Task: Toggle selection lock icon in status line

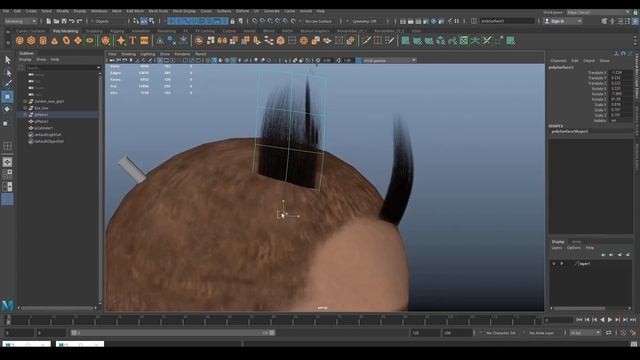Action: pos(233,21)
